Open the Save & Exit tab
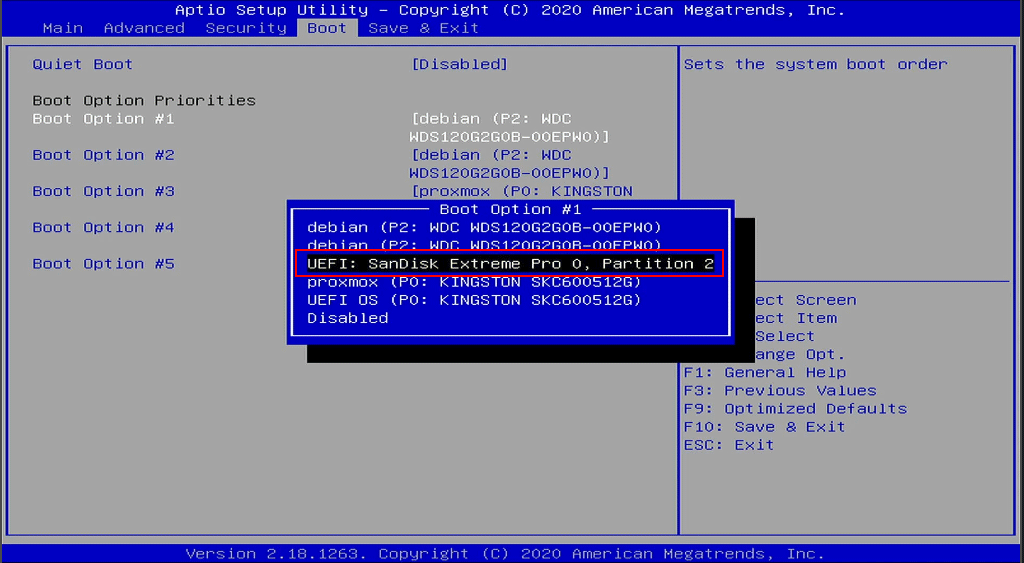1024x563 pixels. 423,28
